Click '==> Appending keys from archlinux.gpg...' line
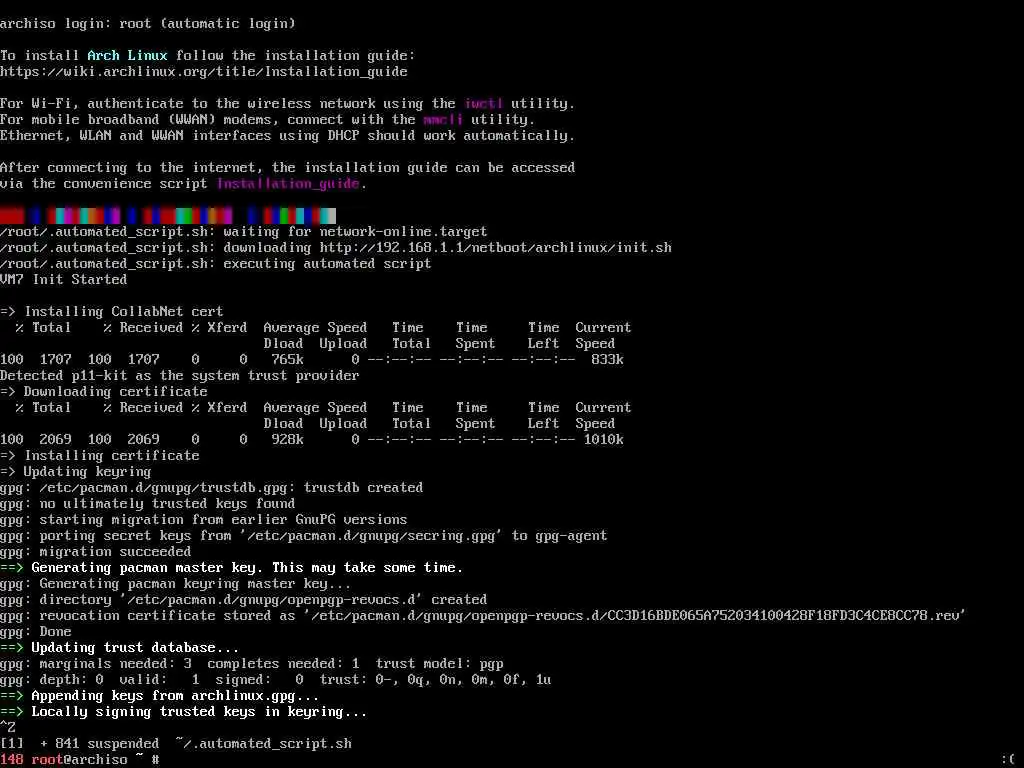This screenshot has height=768, width=1024. 160,696
